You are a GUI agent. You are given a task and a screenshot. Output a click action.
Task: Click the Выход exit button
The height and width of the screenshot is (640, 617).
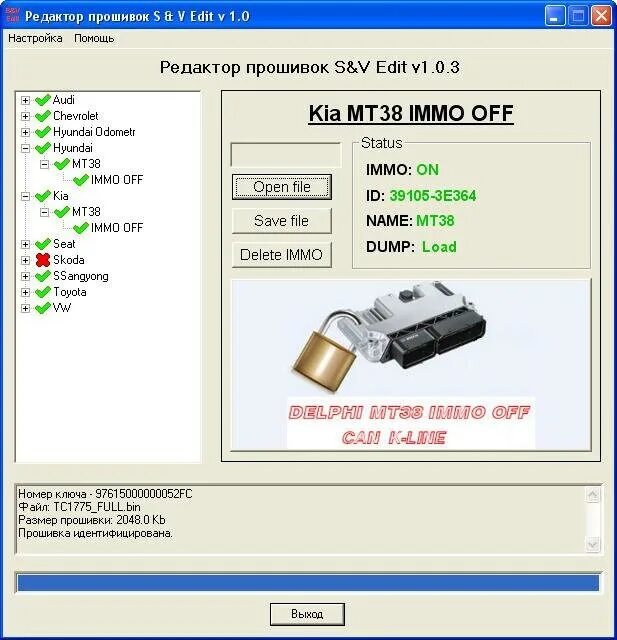click(307, 614)
